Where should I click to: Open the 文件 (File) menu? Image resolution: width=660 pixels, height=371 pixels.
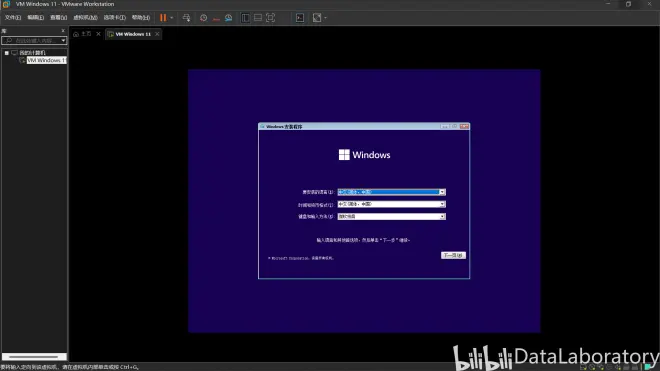coord(13,18)
